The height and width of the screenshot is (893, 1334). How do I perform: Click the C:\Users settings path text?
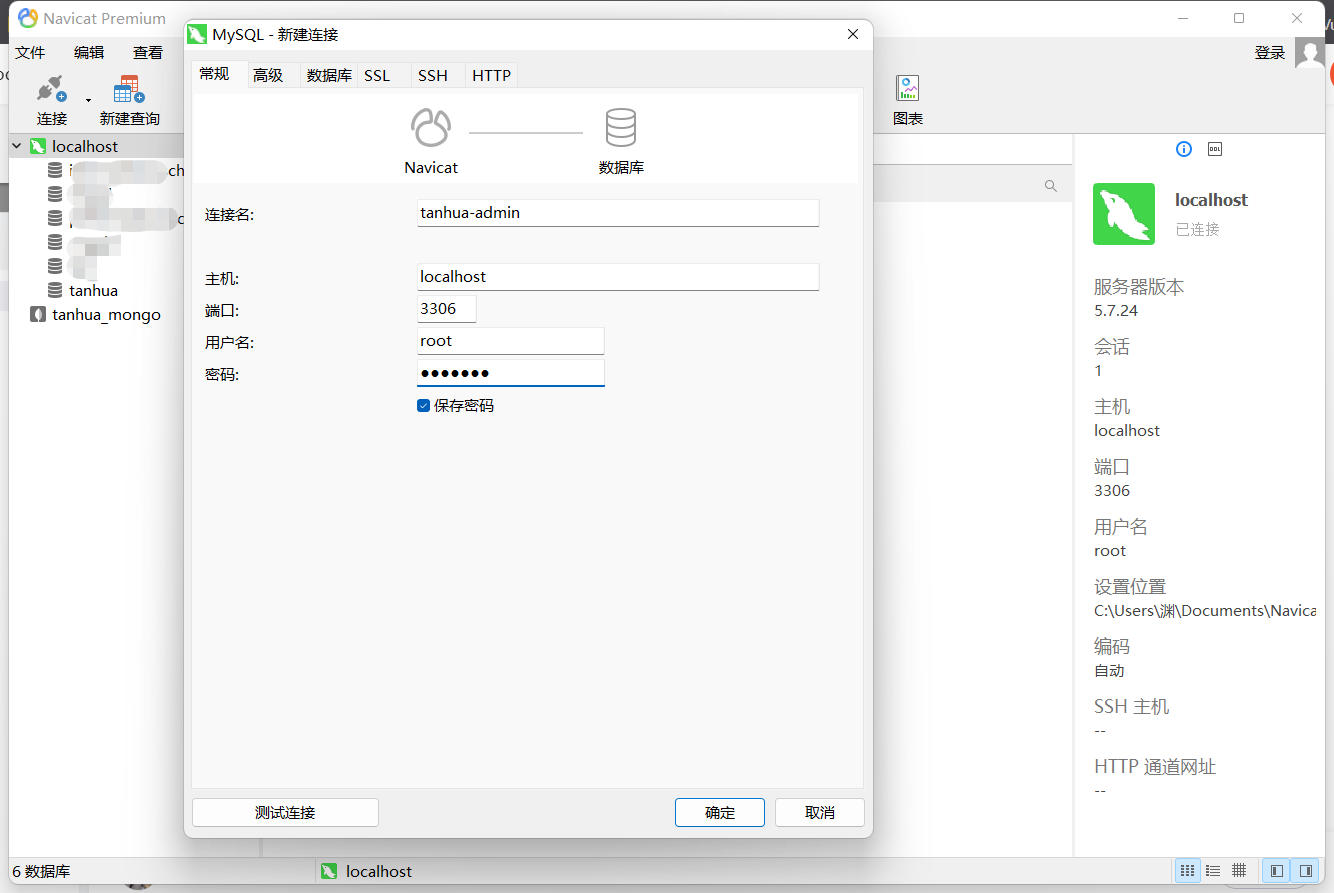click(1205, 610)
